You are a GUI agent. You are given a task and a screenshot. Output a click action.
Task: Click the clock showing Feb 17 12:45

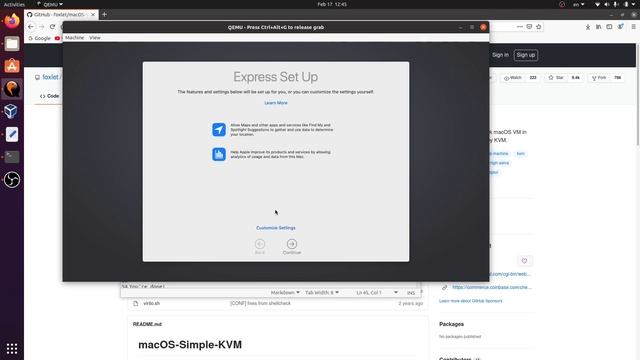(332, 4)
